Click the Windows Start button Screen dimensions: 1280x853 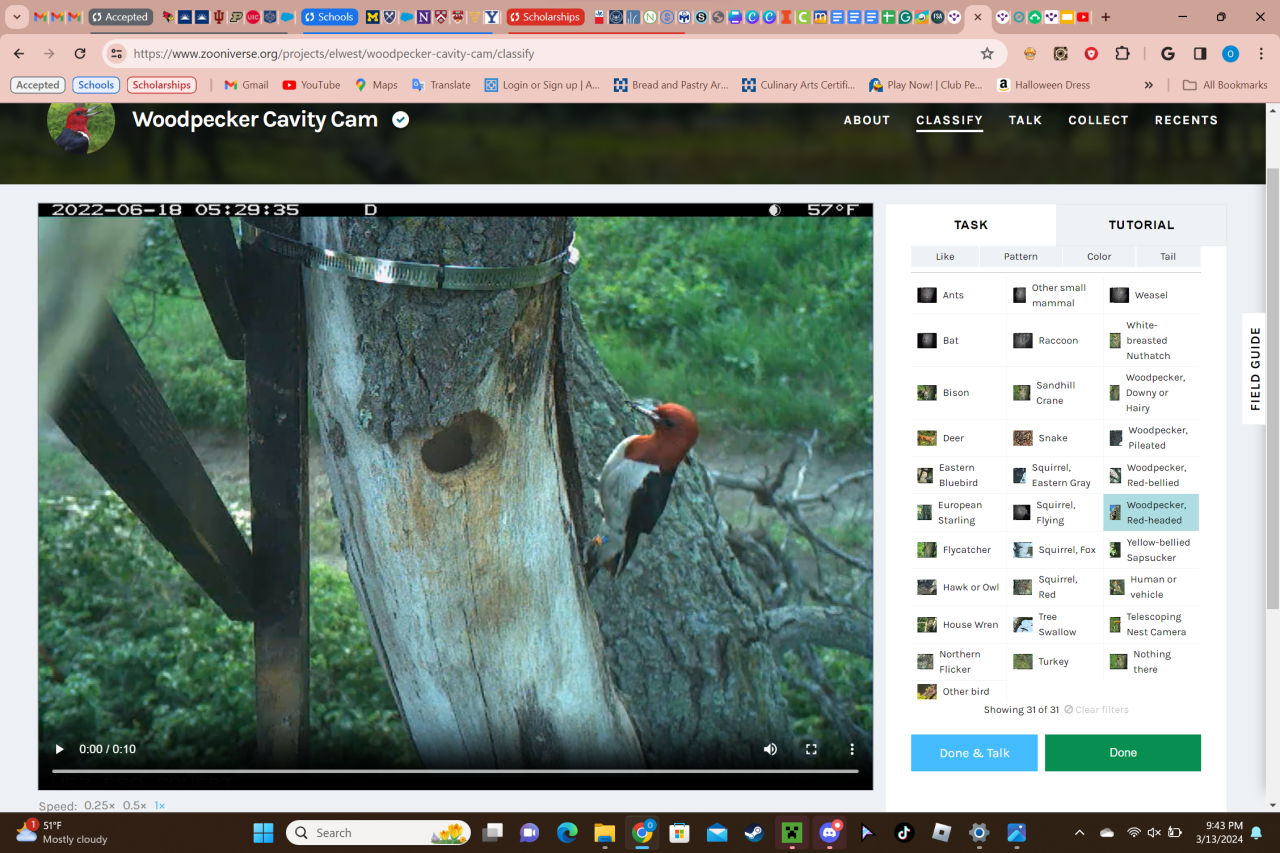263,832
